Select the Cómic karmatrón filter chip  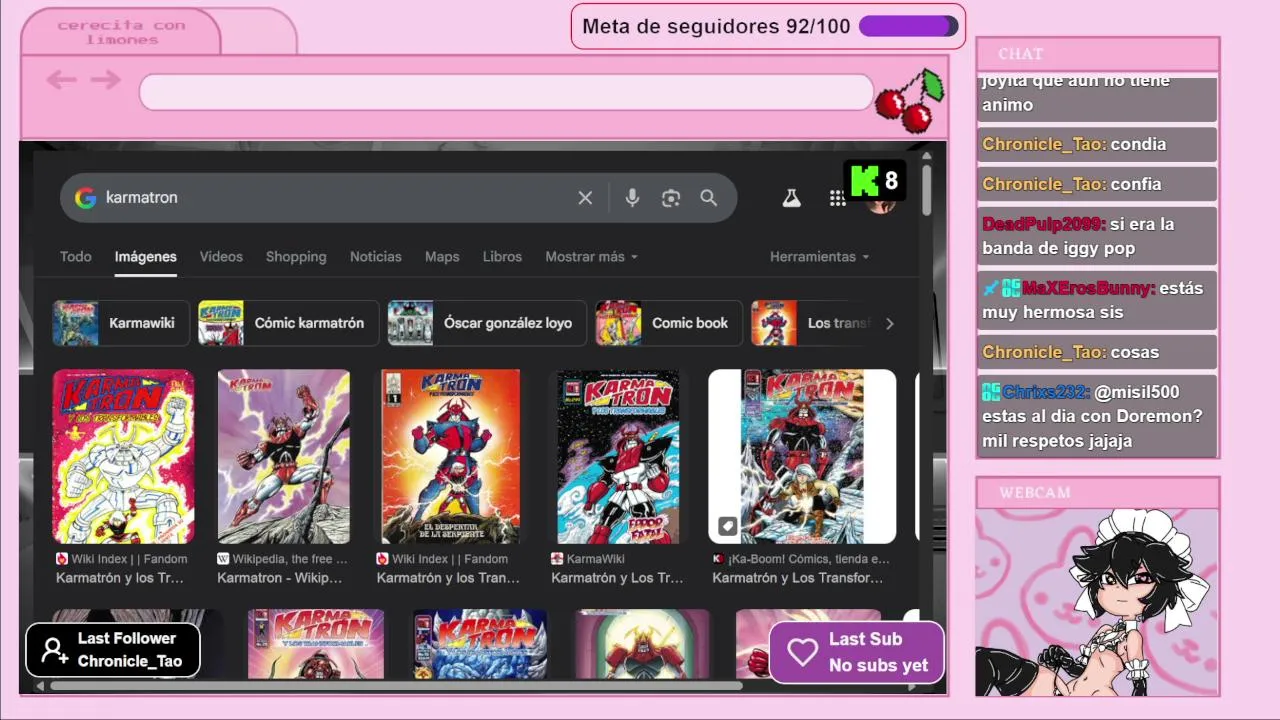click(288, 323)
